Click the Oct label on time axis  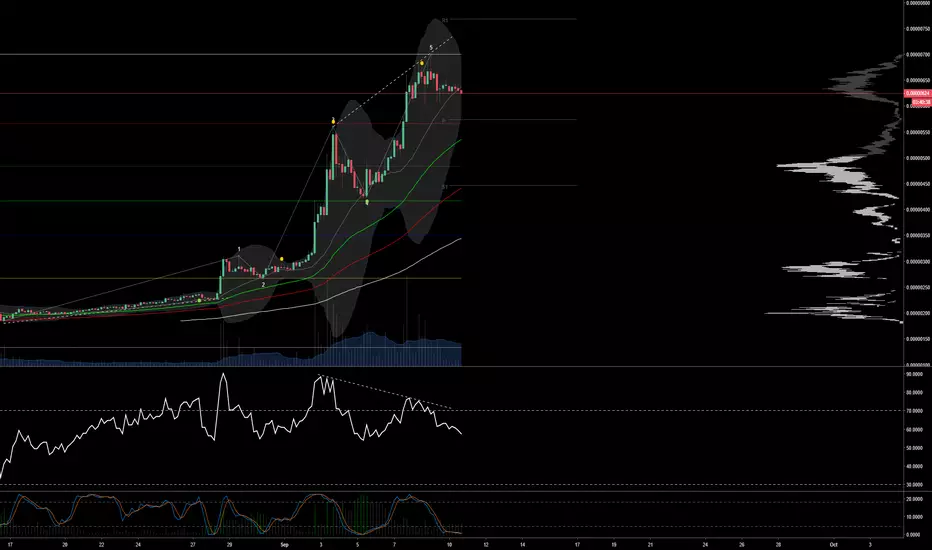coord(833,544)
